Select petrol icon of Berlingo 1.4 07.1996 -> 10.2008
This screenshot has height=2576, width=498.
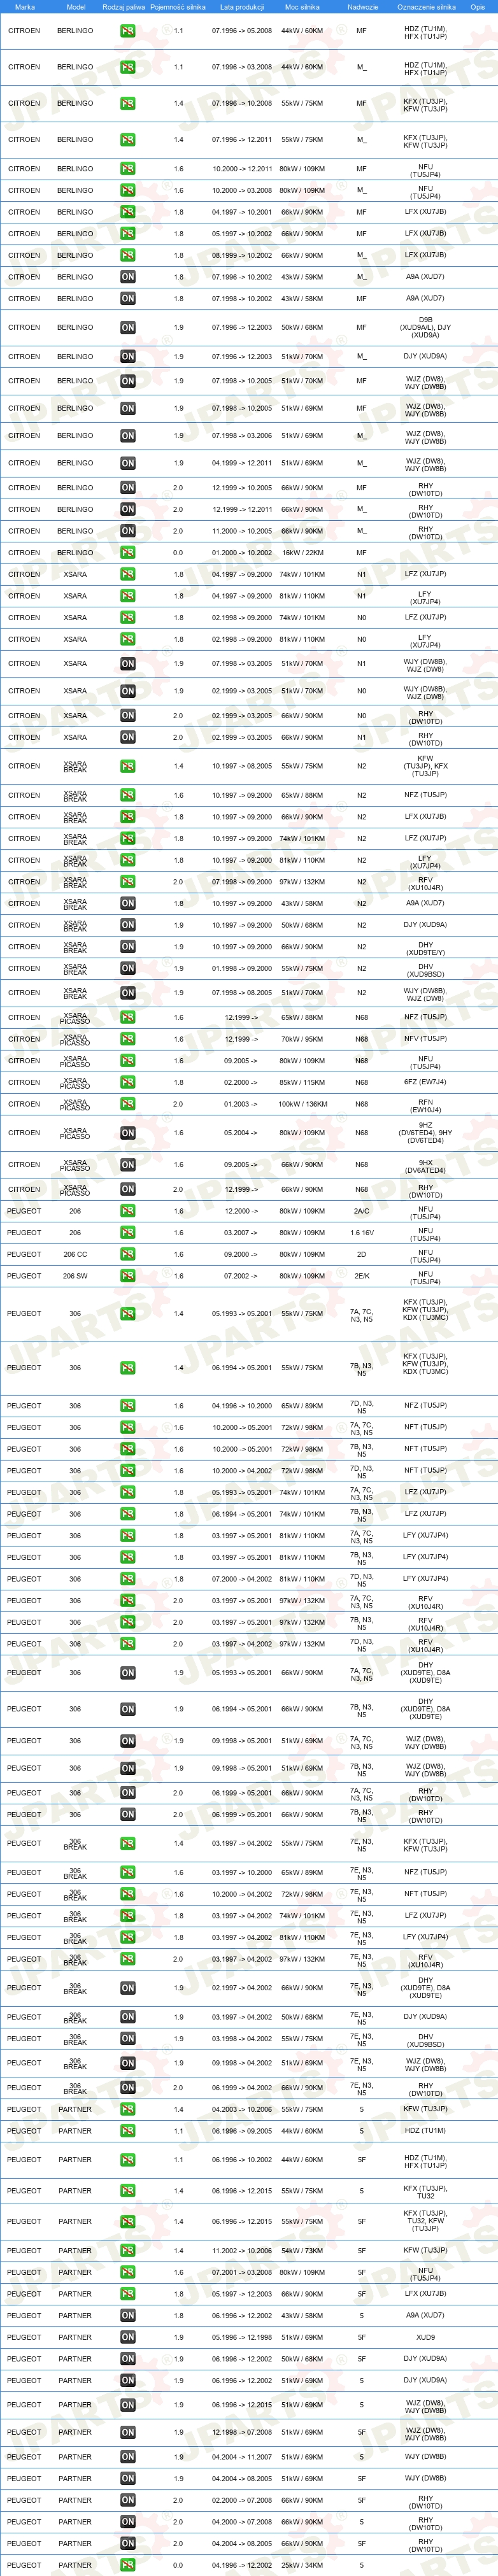tap(127, 103)
